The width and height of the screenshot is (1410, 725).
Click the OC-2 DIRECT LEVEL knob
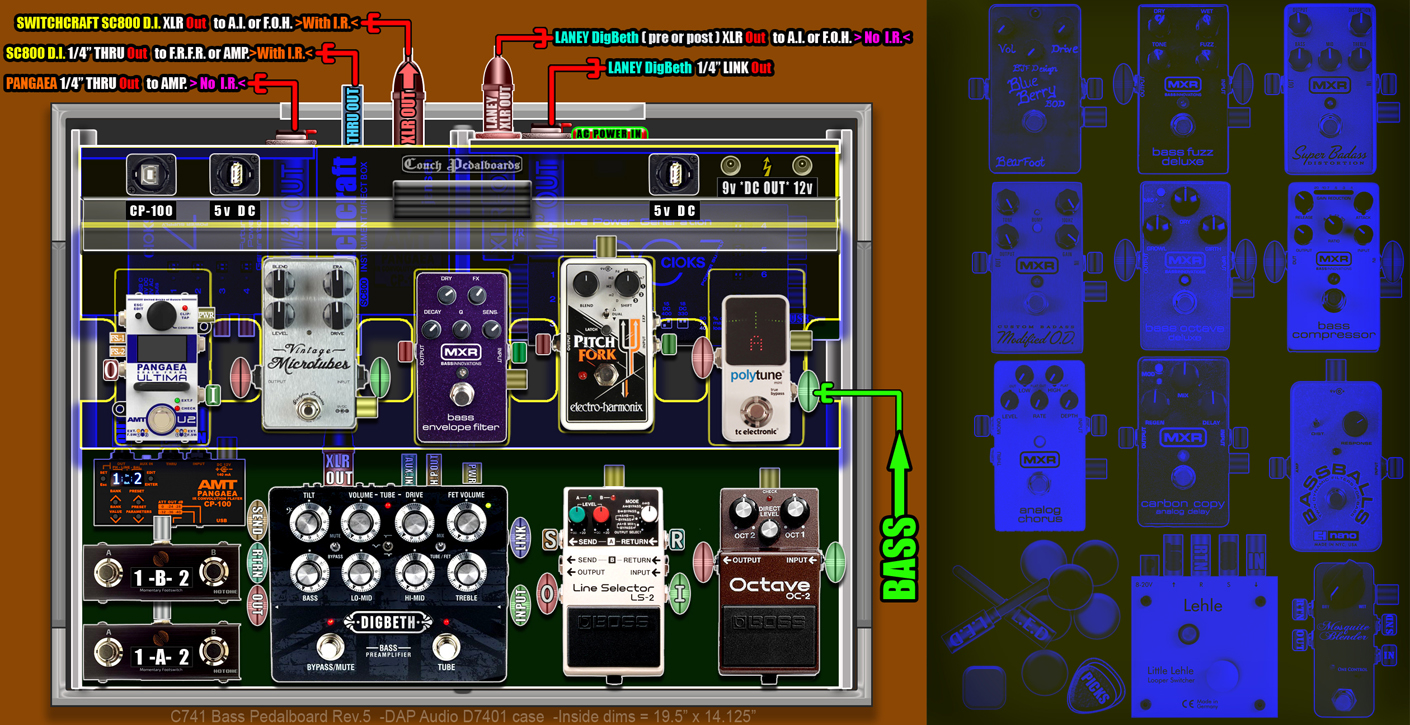769,532
